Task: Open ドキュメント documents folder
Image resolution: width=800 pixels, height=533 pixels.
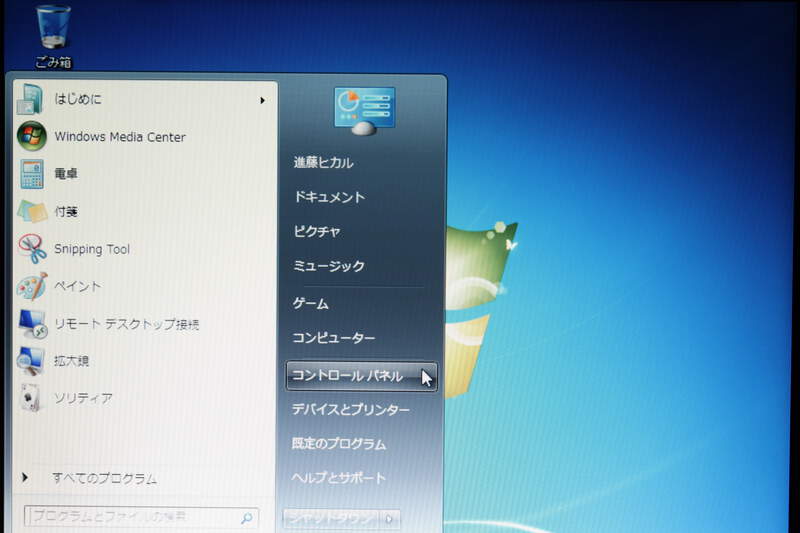Action: 329,197
